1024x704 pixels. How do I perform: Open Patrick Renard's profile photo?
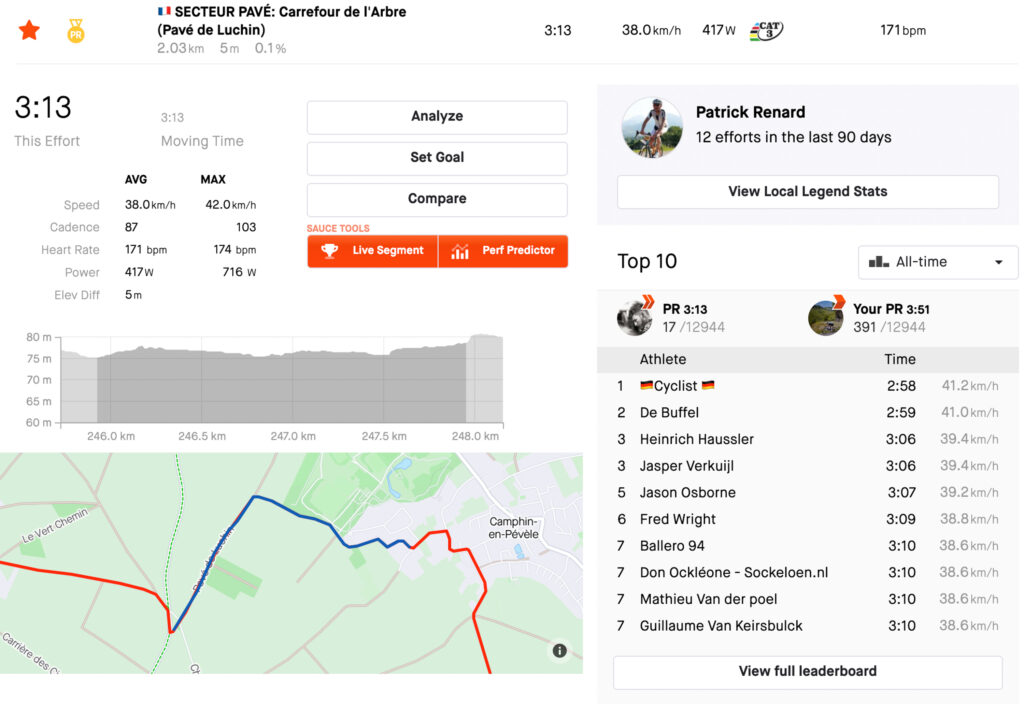coord(652,127)
